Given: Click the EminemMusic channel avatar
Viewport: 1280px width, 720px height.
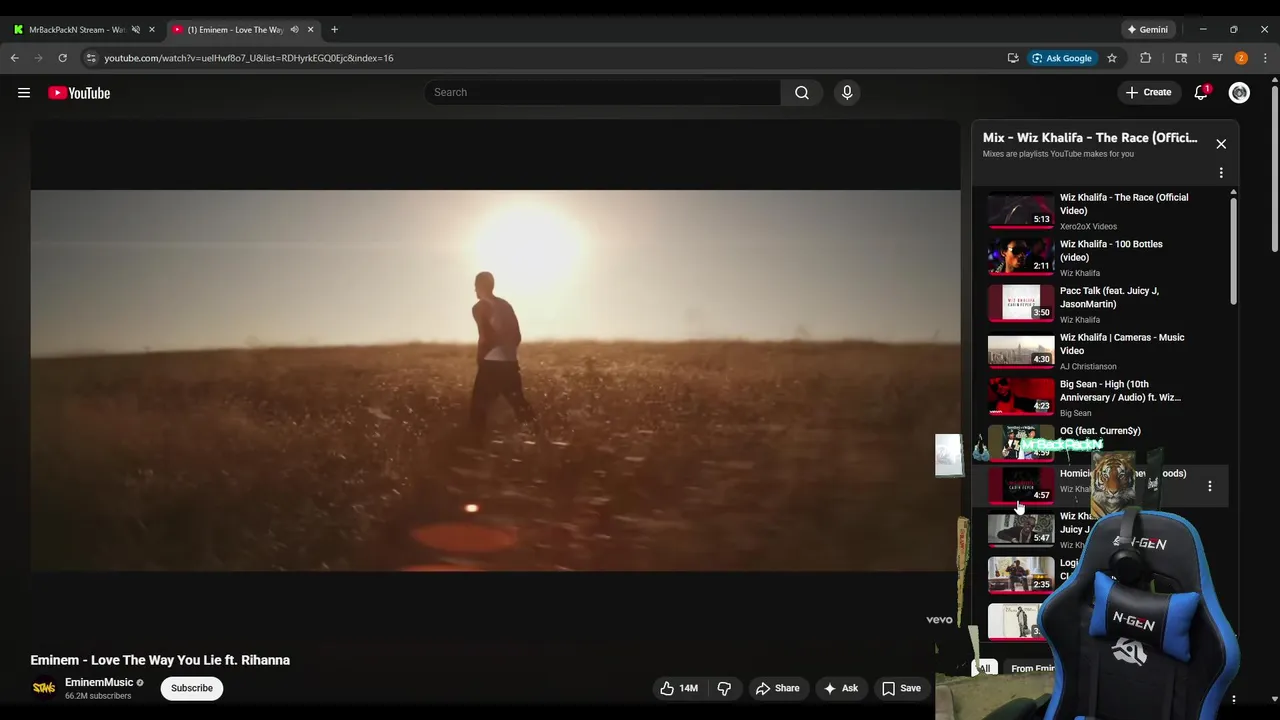Looking at the screenshot, I should pyautogui.click(x=44, y=688).
